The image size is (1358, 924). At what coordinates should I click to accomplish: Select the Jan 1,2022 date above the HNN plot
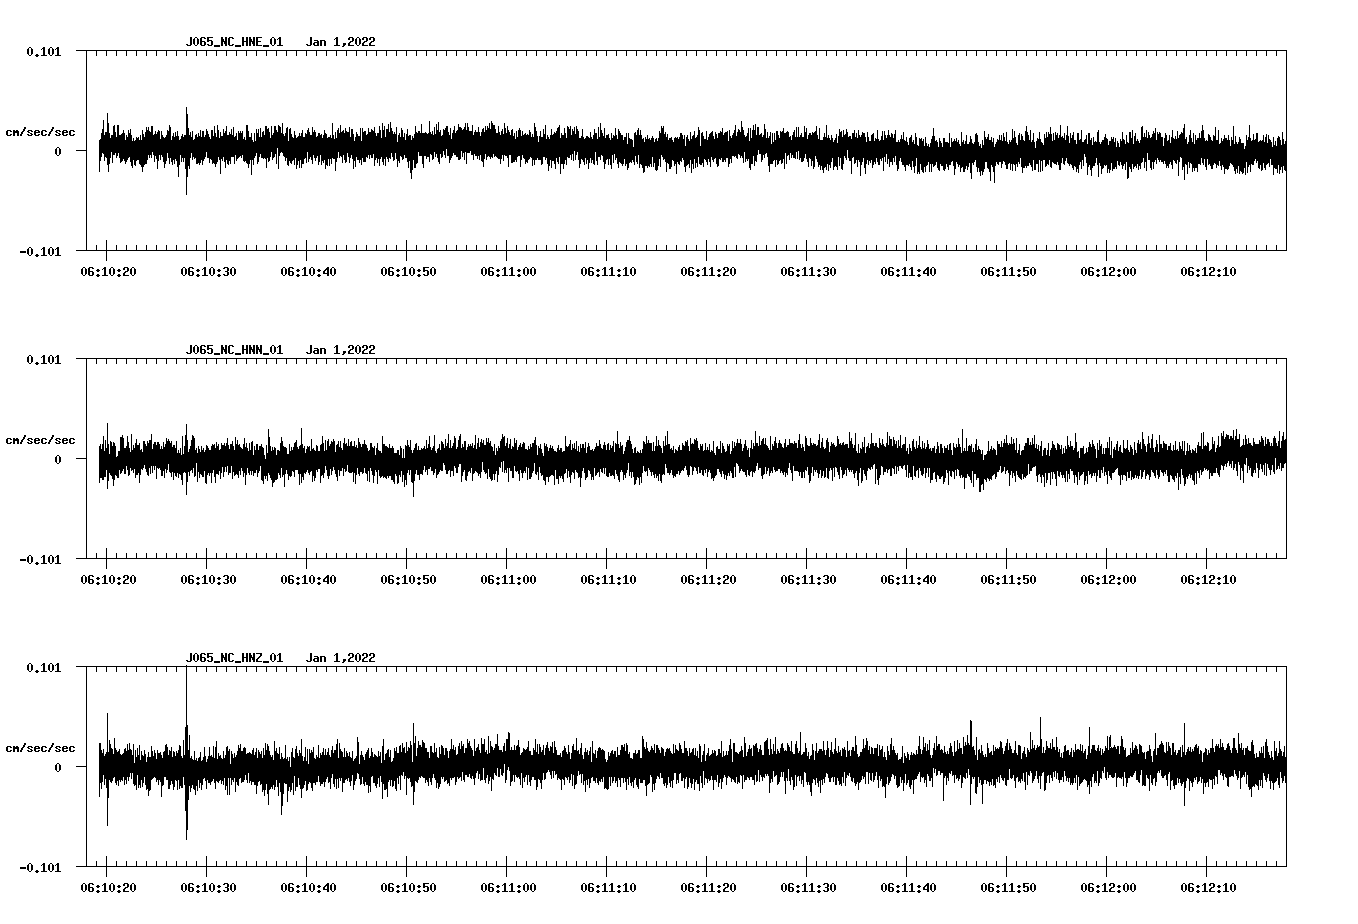341,350
